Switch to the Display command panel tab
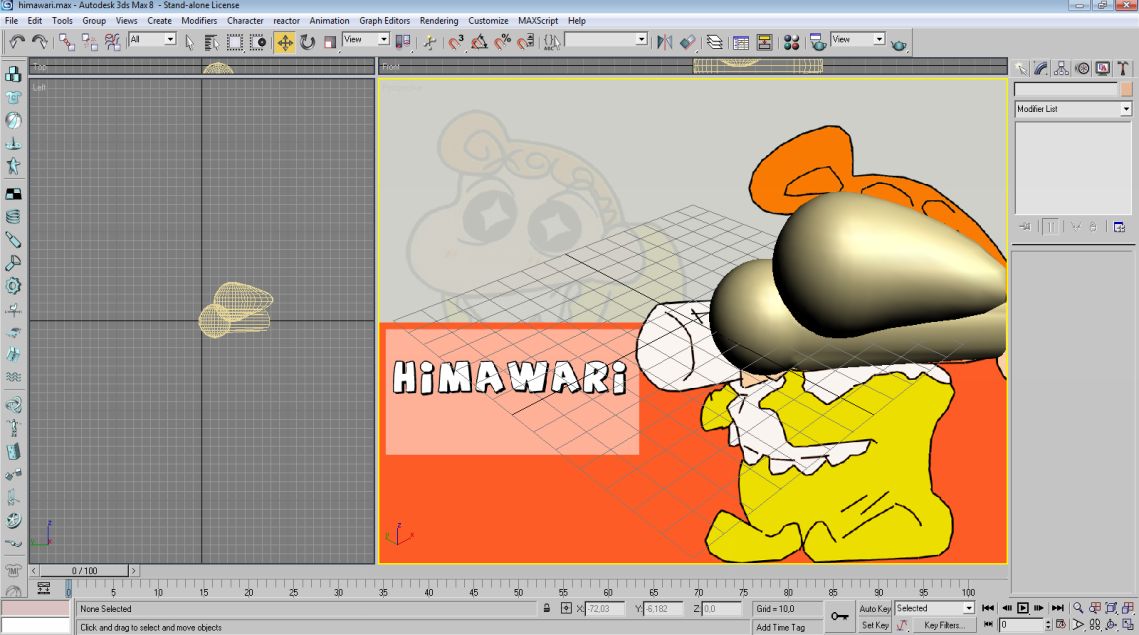Image resolution: width=1139 pixels, height=635 pixels. [1103, 68]
